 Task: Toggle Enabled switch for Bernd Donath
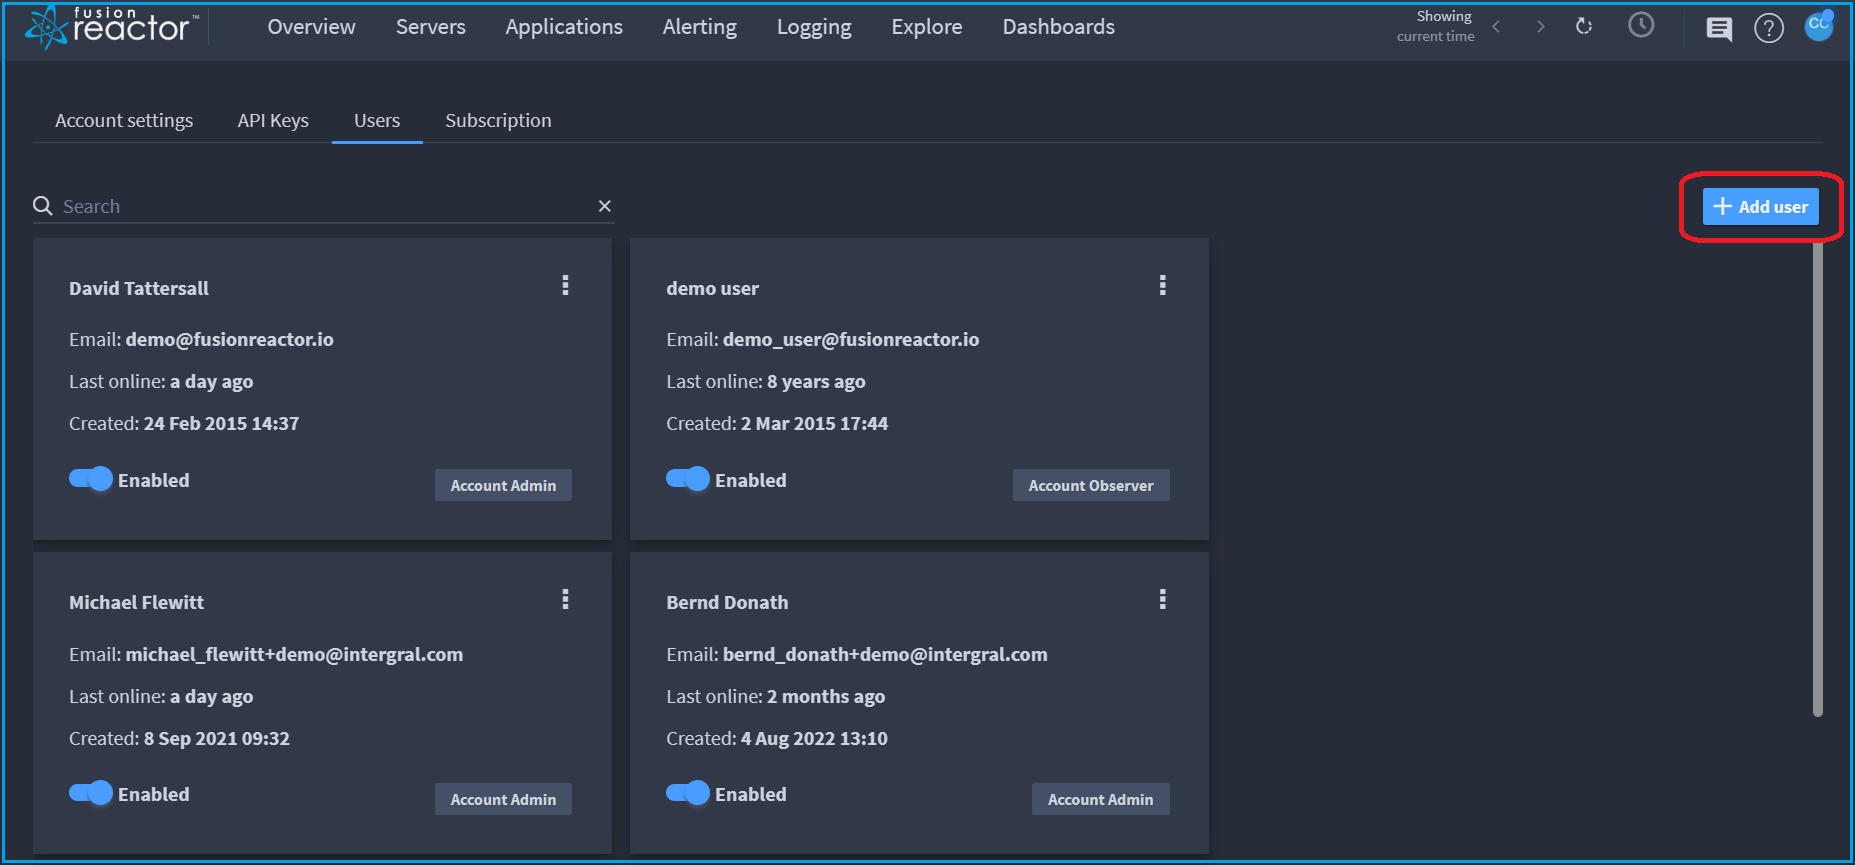[x=688, y=793]
